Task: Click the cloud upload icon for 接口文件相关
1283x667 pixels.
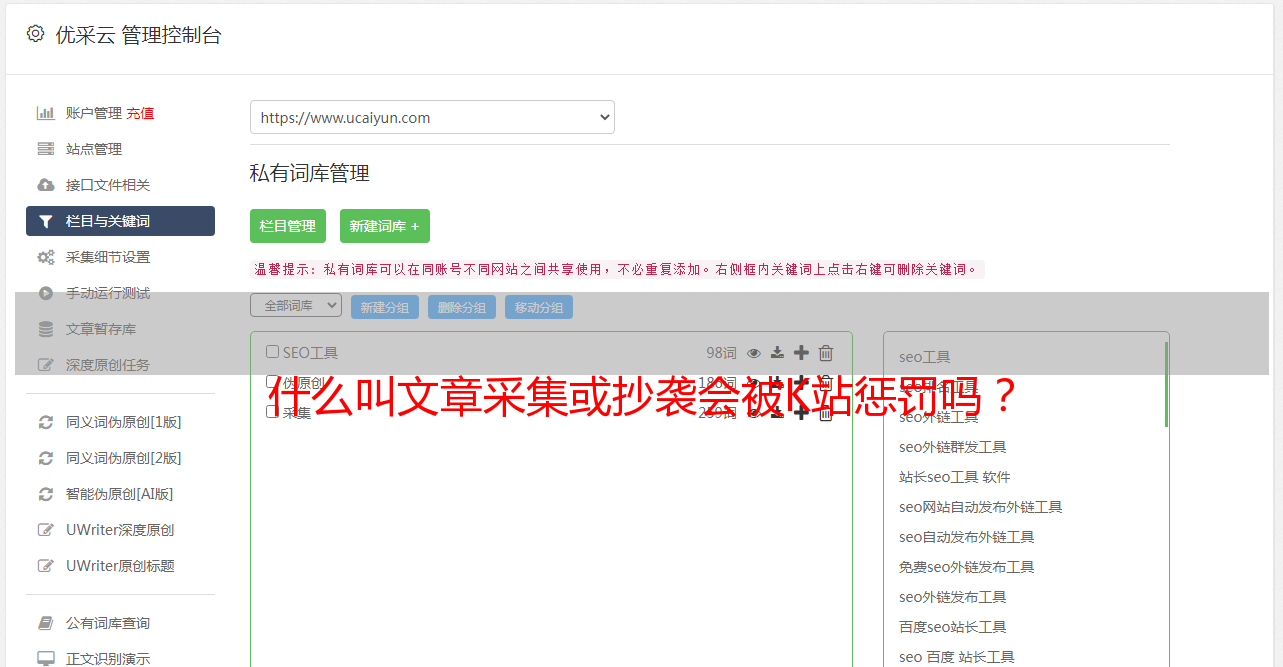Action: [x=45, y=185]
